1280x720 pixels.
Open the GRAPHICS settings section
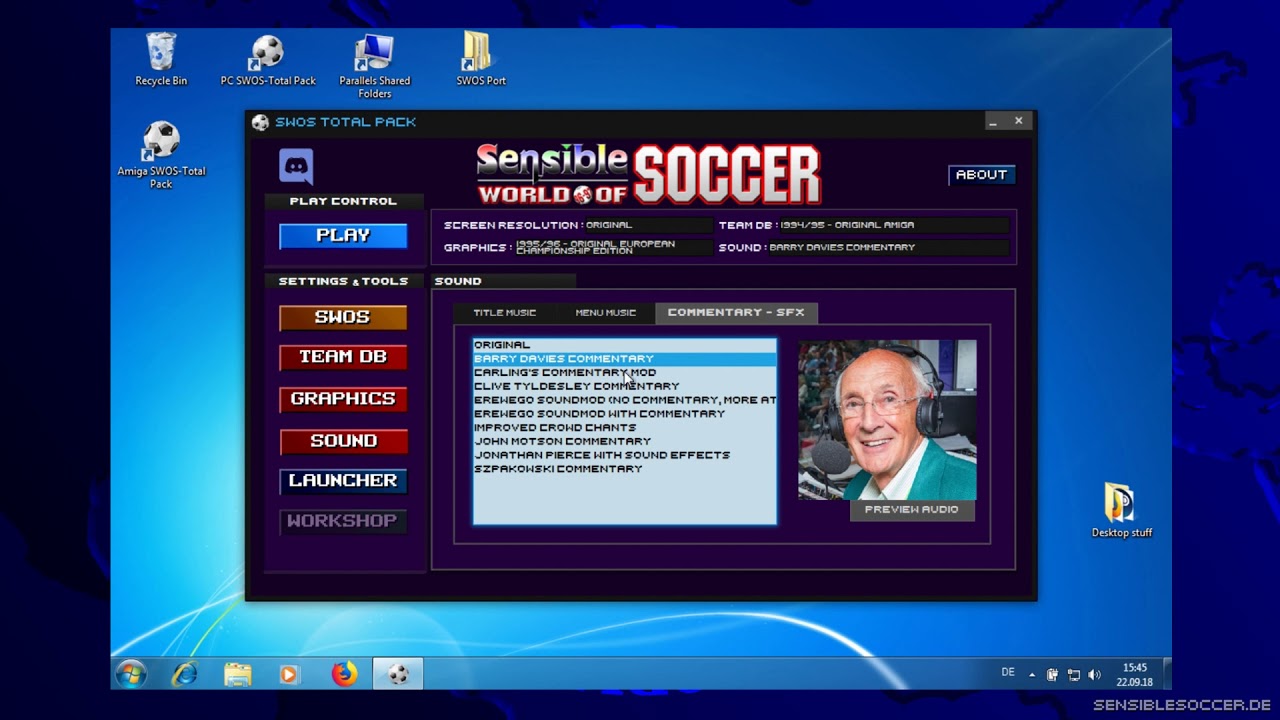343,399
